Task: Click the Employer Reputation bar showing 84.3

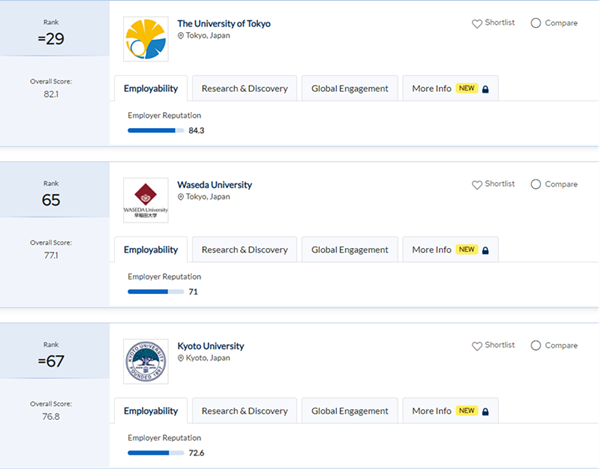Action: 156,130
